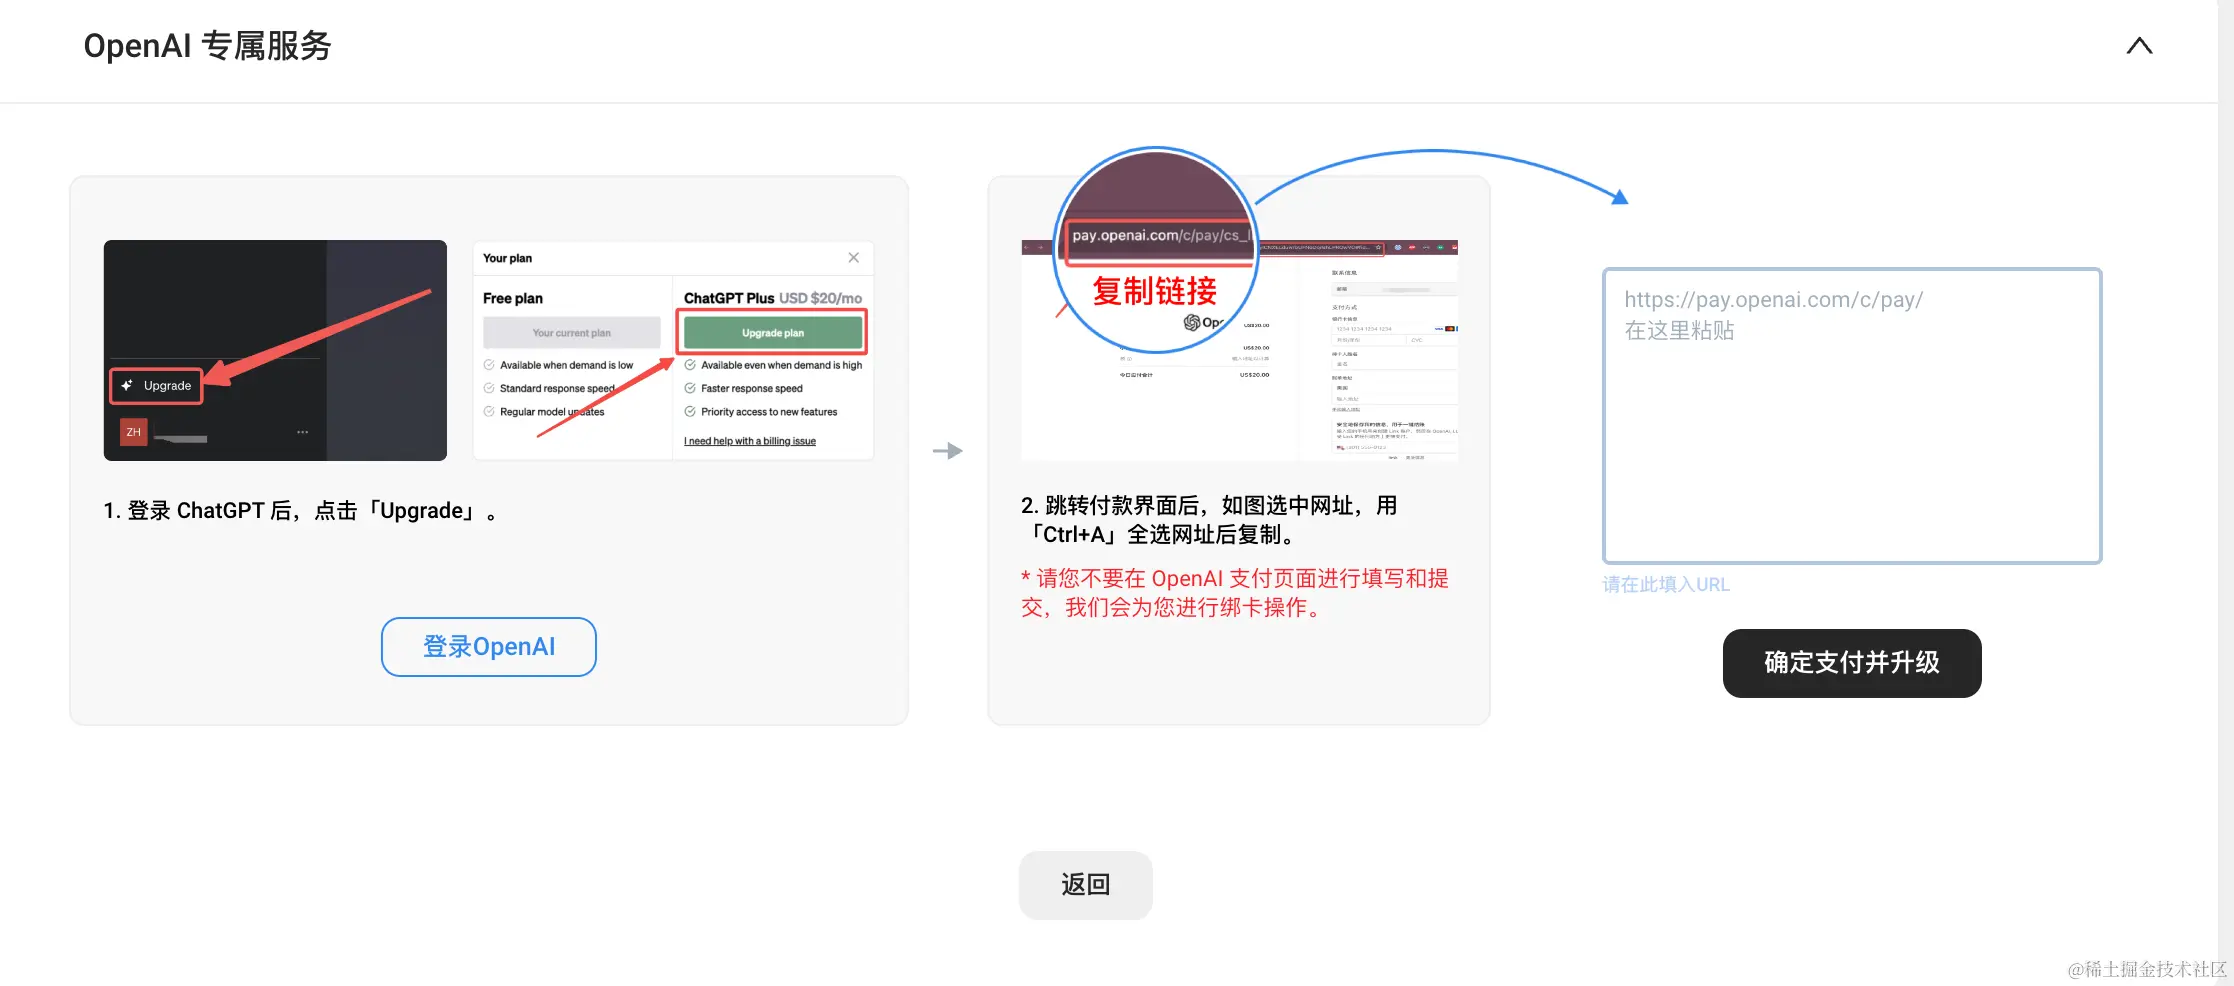This screenshot has width=2234, height=986.
Task: Open the ChatGPT Upgrade screenshot thumbnail
Action: [275, 350]
